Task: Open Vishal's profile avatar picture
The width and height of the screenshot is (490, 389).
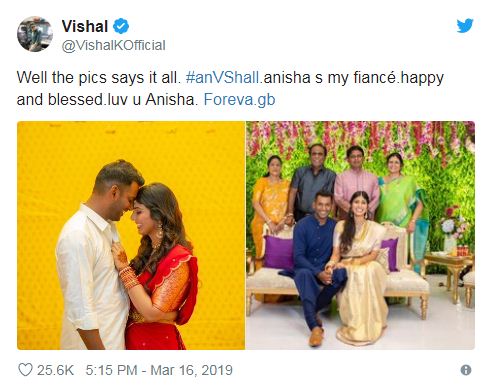Action: 35,34
